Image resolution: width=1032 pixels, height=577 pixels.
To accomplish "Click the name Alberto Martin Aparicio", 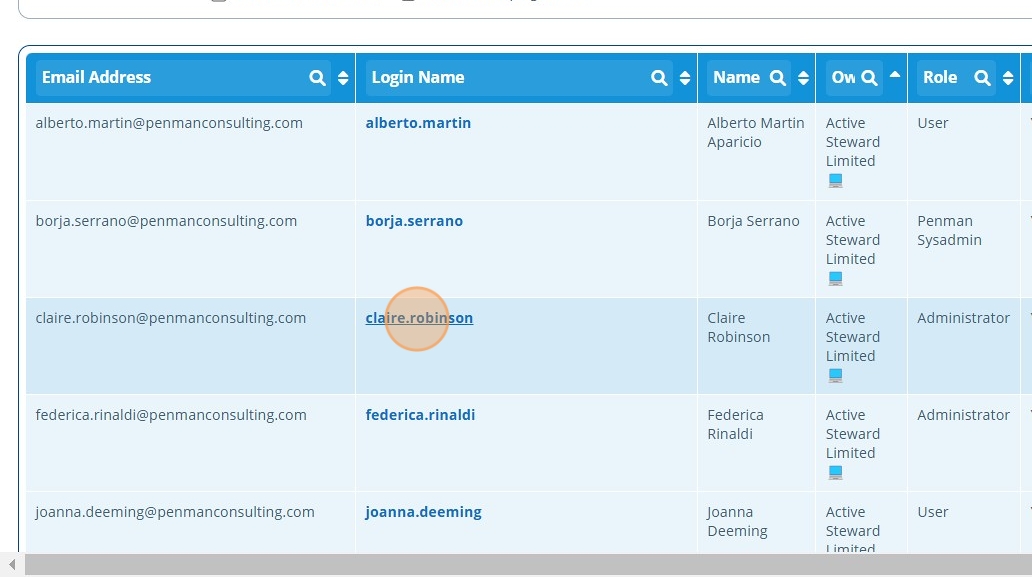I will coord(756,132).
